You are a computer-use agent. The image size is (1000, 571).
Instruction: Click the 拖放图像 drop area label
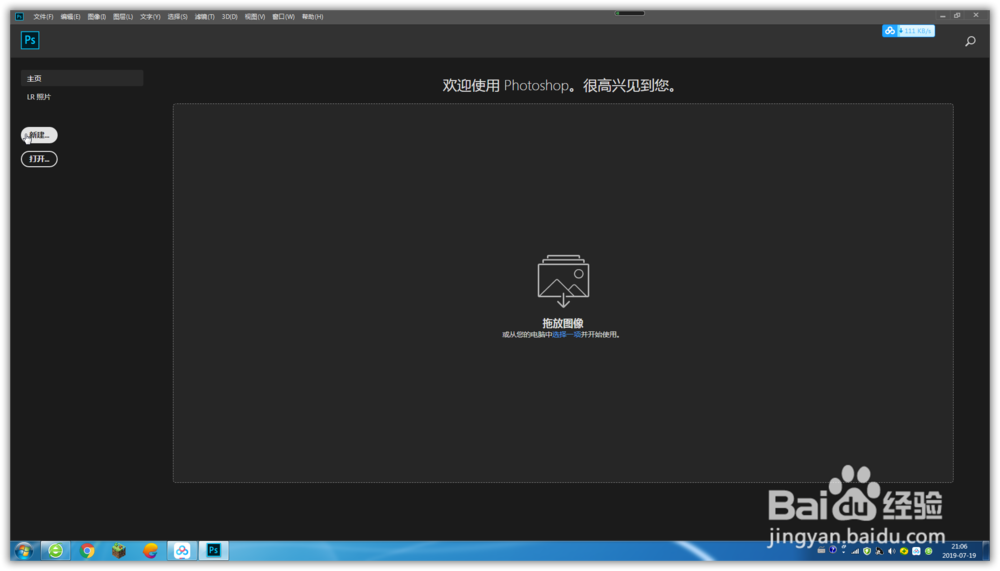(x=563, y=323)
